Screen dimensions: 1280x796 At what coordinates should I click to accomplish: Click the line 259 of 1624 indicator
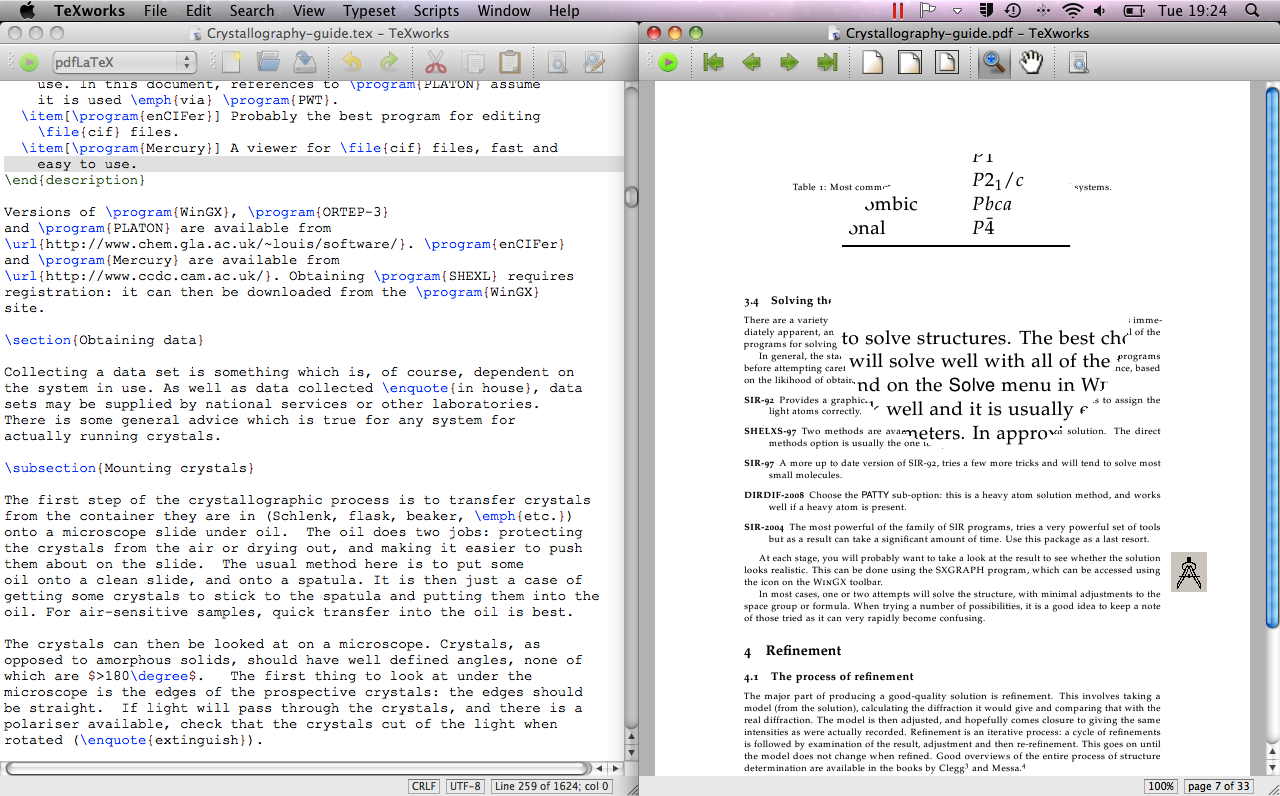552,787
